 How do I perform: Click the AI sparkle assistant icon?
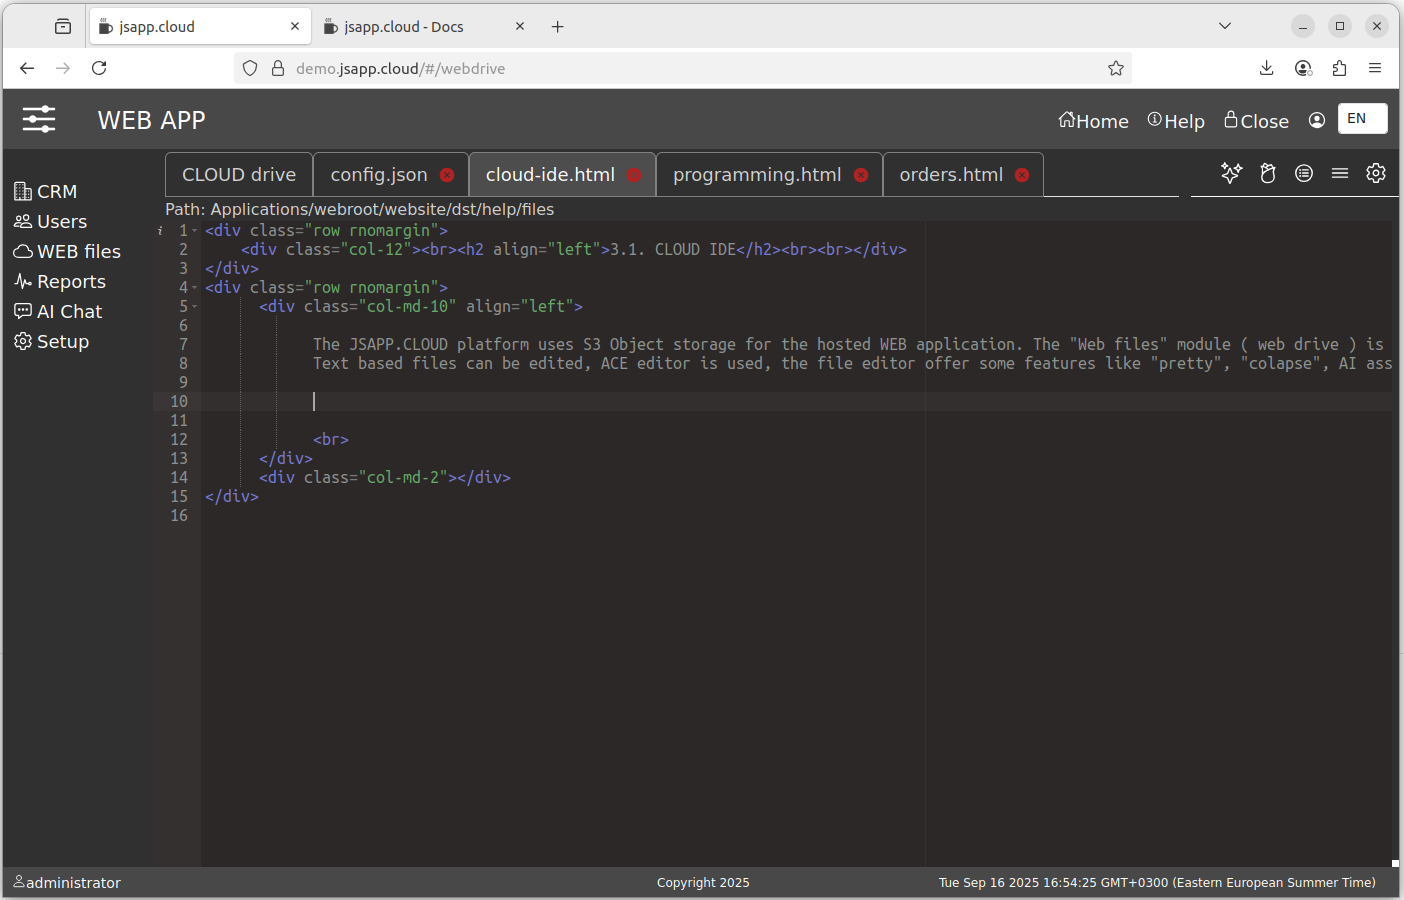(1231, 173)
